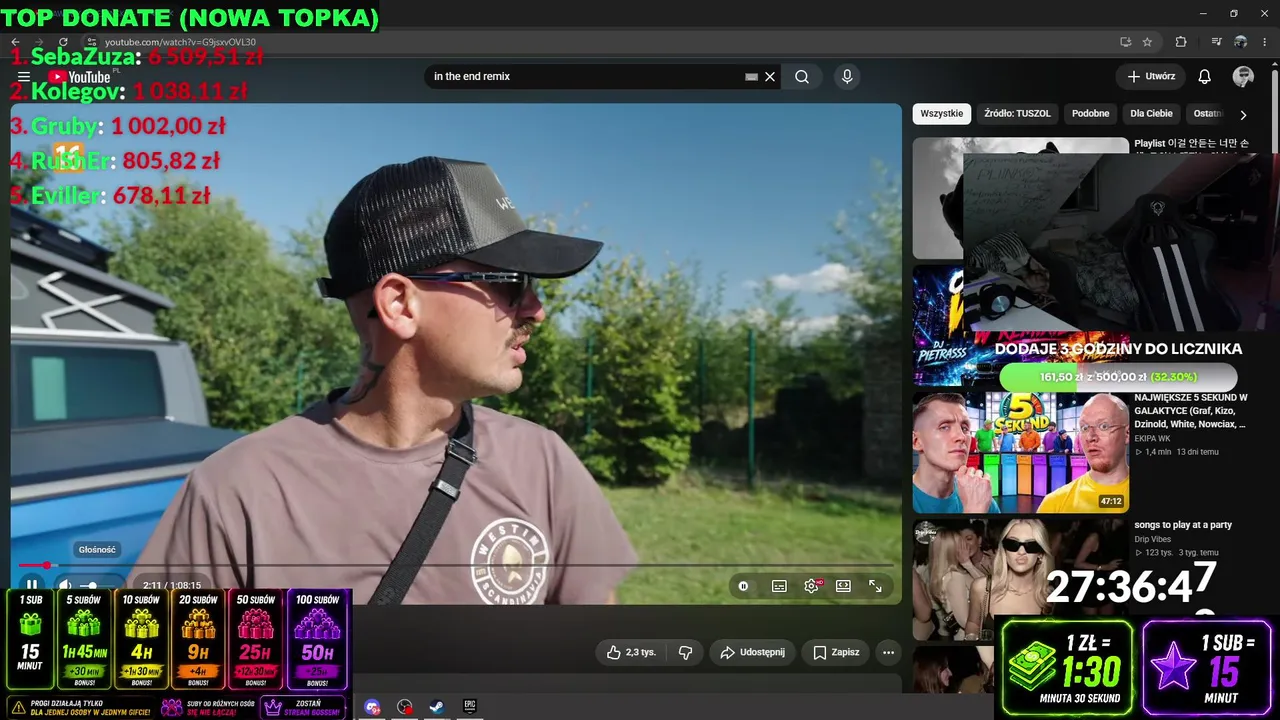Image resolution: width=1280 pixels, height=720 pixels.
Task: Go to YouTube home via logo
Action: 79,77
